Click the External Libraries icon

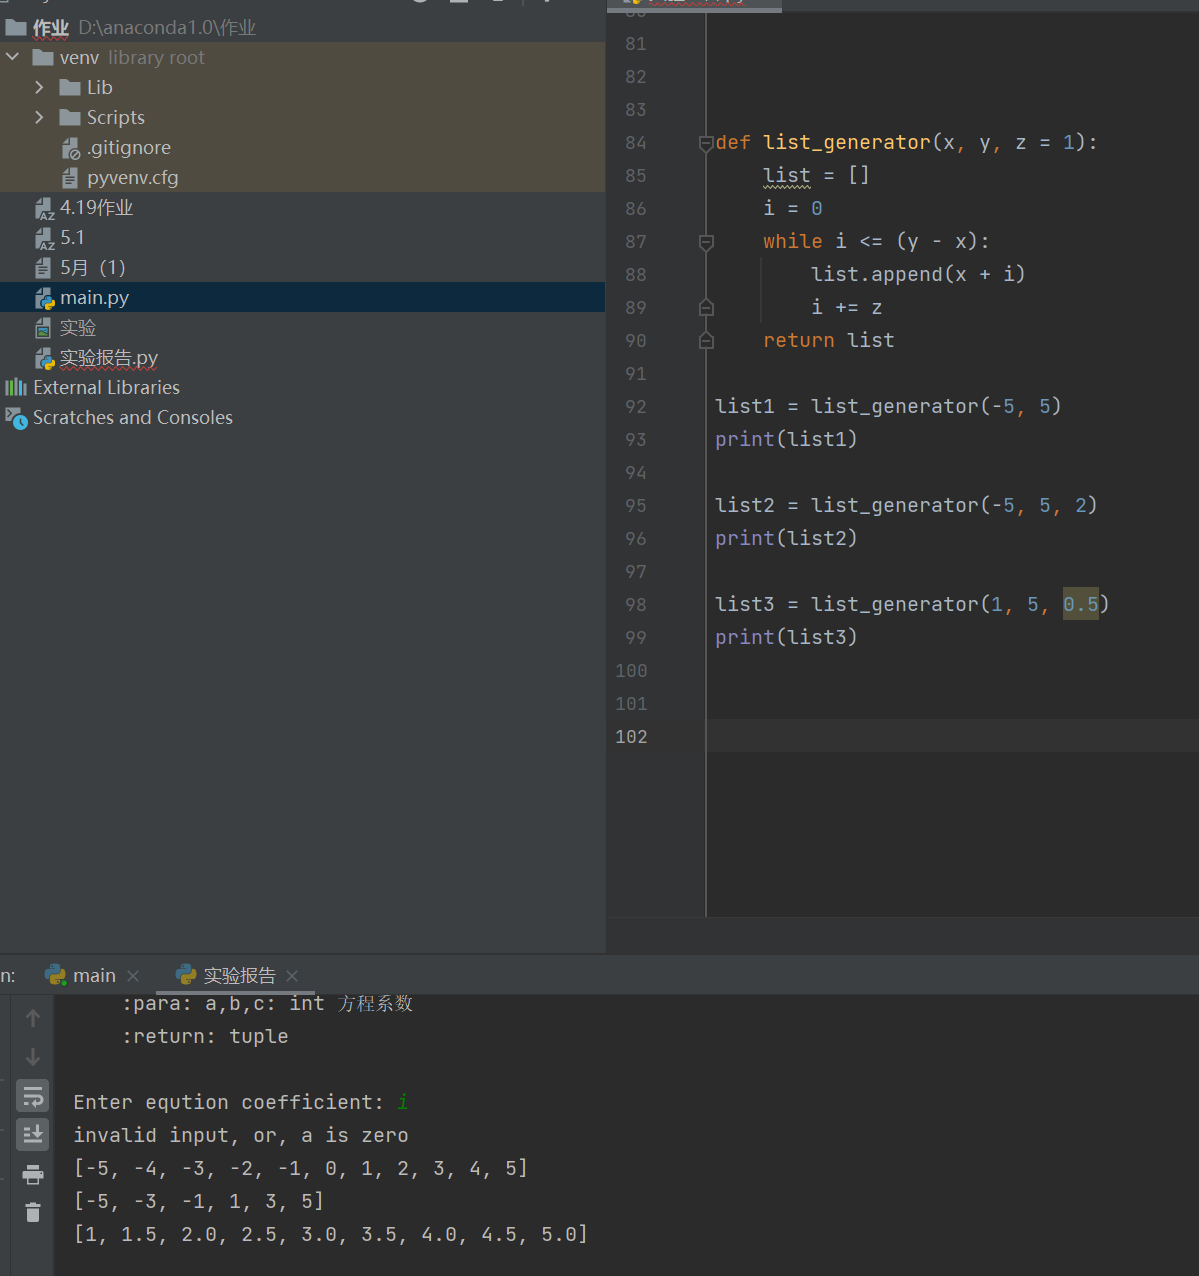(16, 387)
